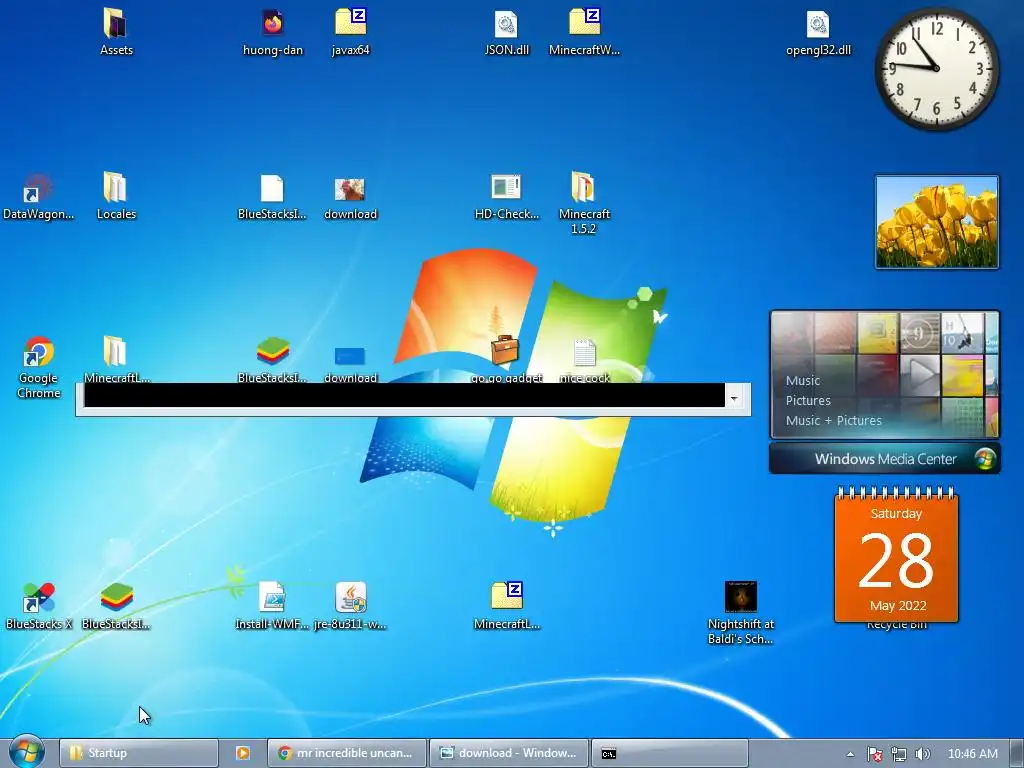Select Music in the Media Center gadget

tap(803, 380)
